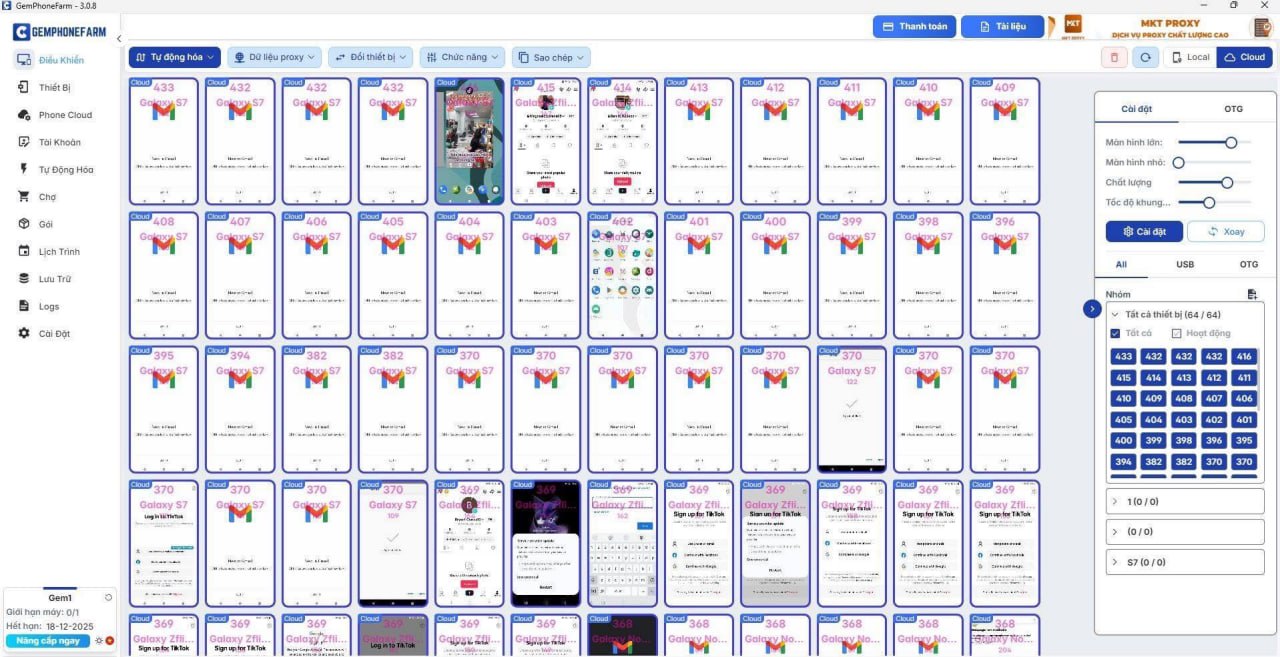Open the Tài Khoản sidebar icon

pyautogui.click(x=23, y=142)
